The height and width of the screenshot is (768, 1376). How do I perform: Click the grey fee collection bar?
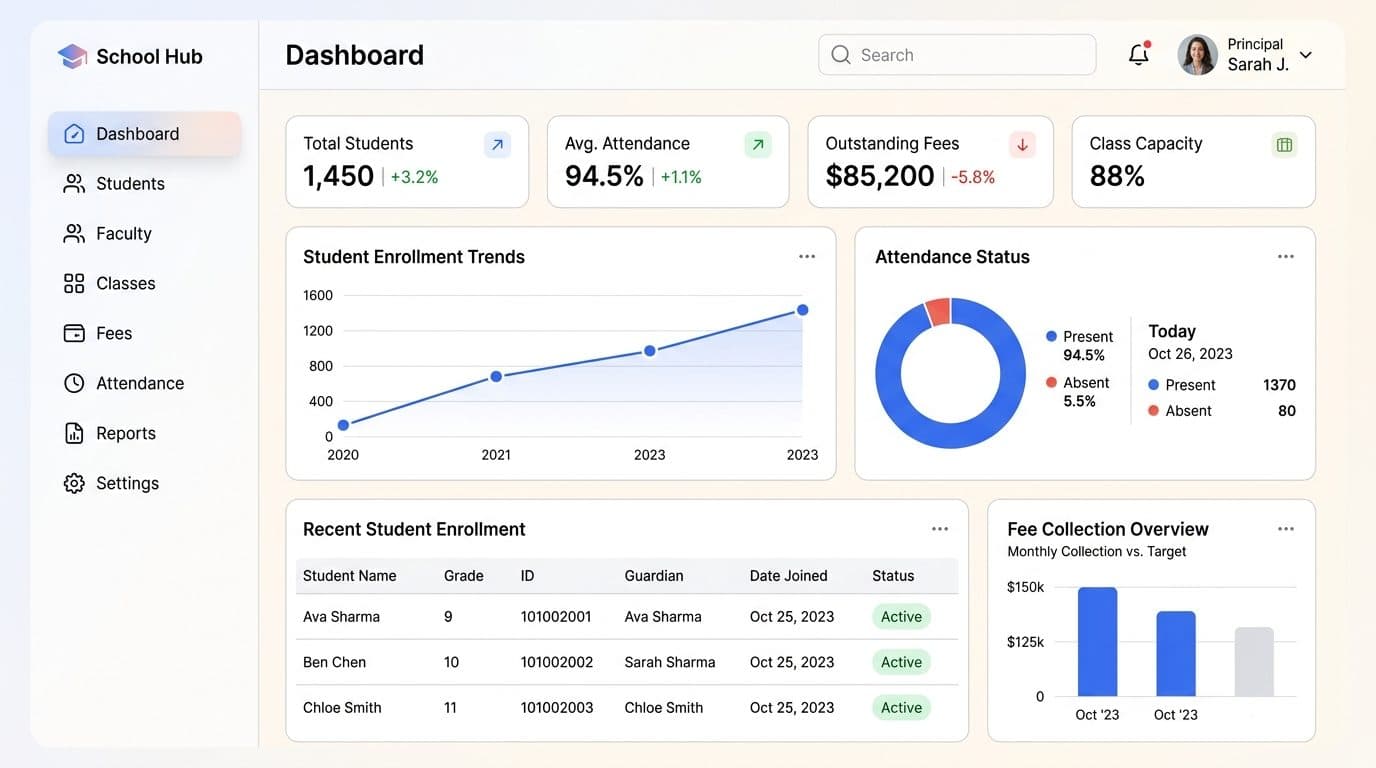pyautogui.click(x=1254, y=662)
